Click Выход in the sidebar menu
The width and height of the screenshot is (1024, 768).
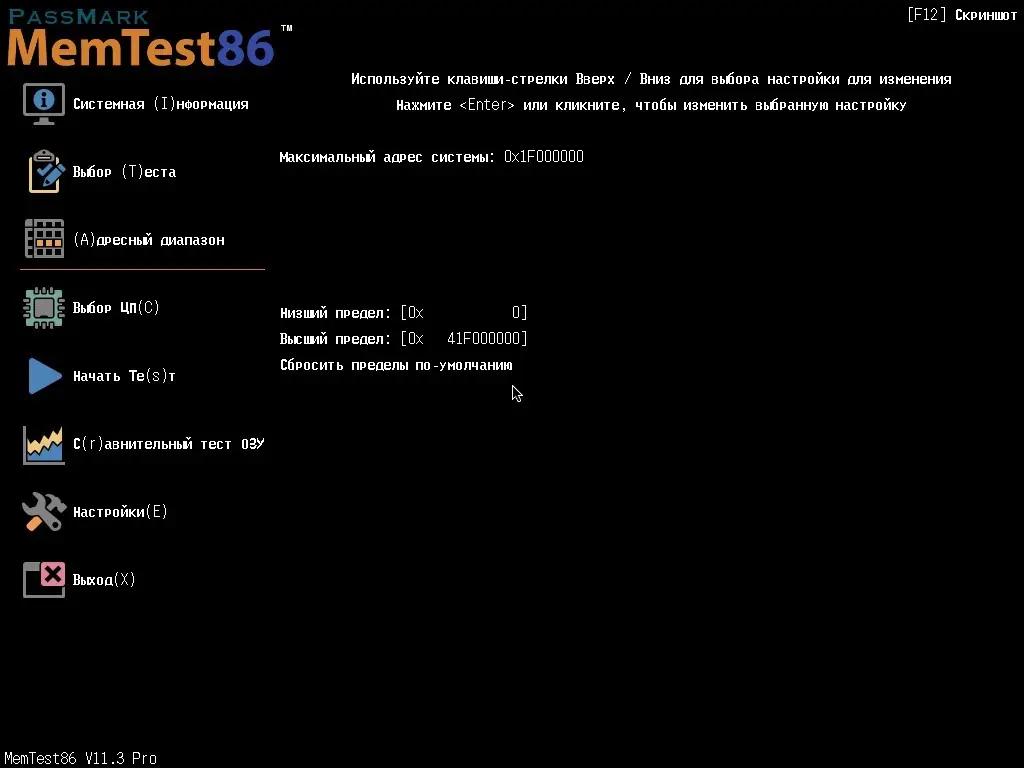[x=103, y=579]
